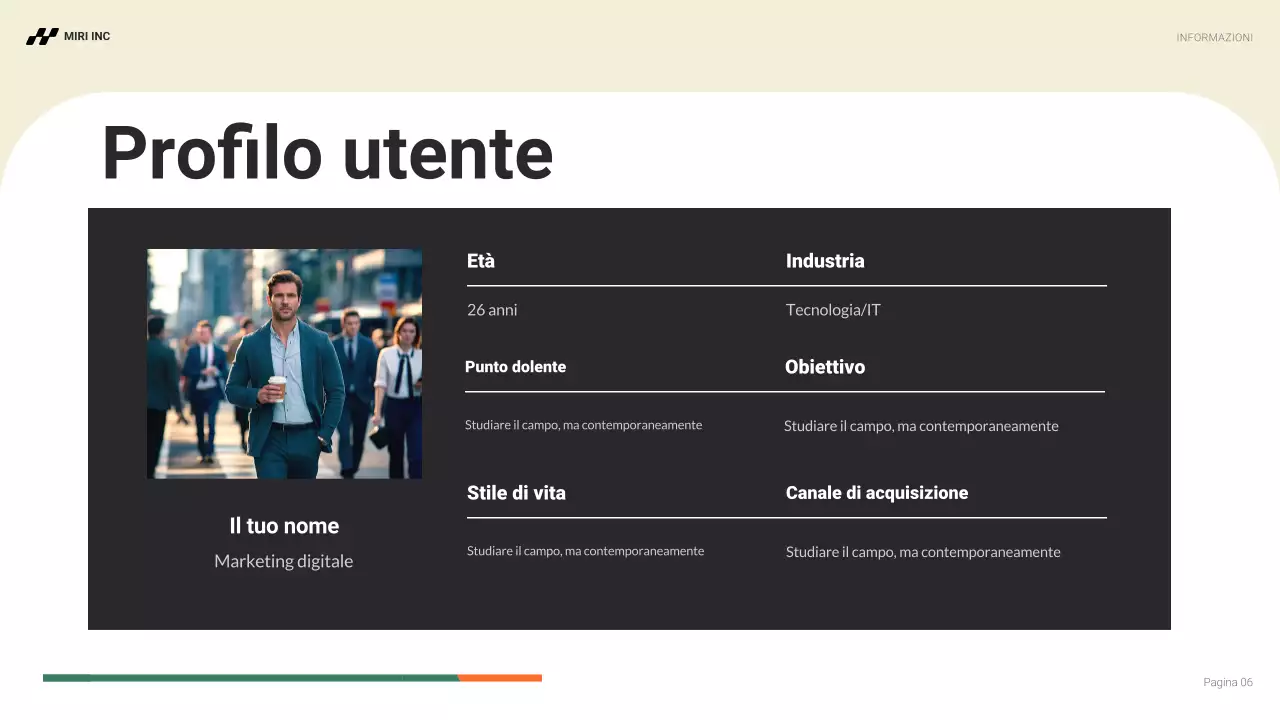Click the MIRI INC logo icon
This screenshot has height=720, width=1280.
click(42, 37)
